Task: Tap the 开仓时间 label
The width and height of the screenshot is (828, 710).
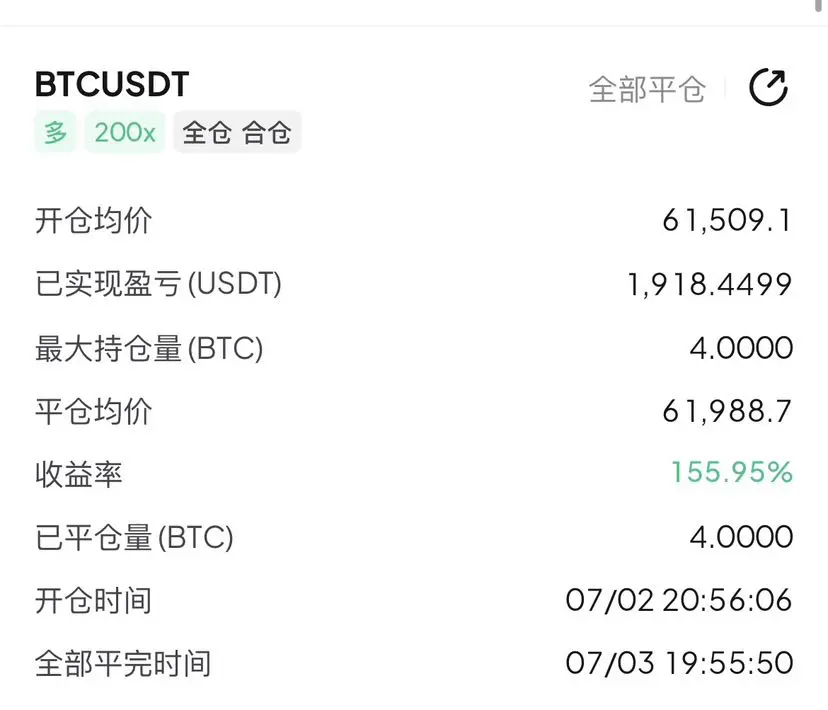Action: pyautogui.click(x=93, y=601)
